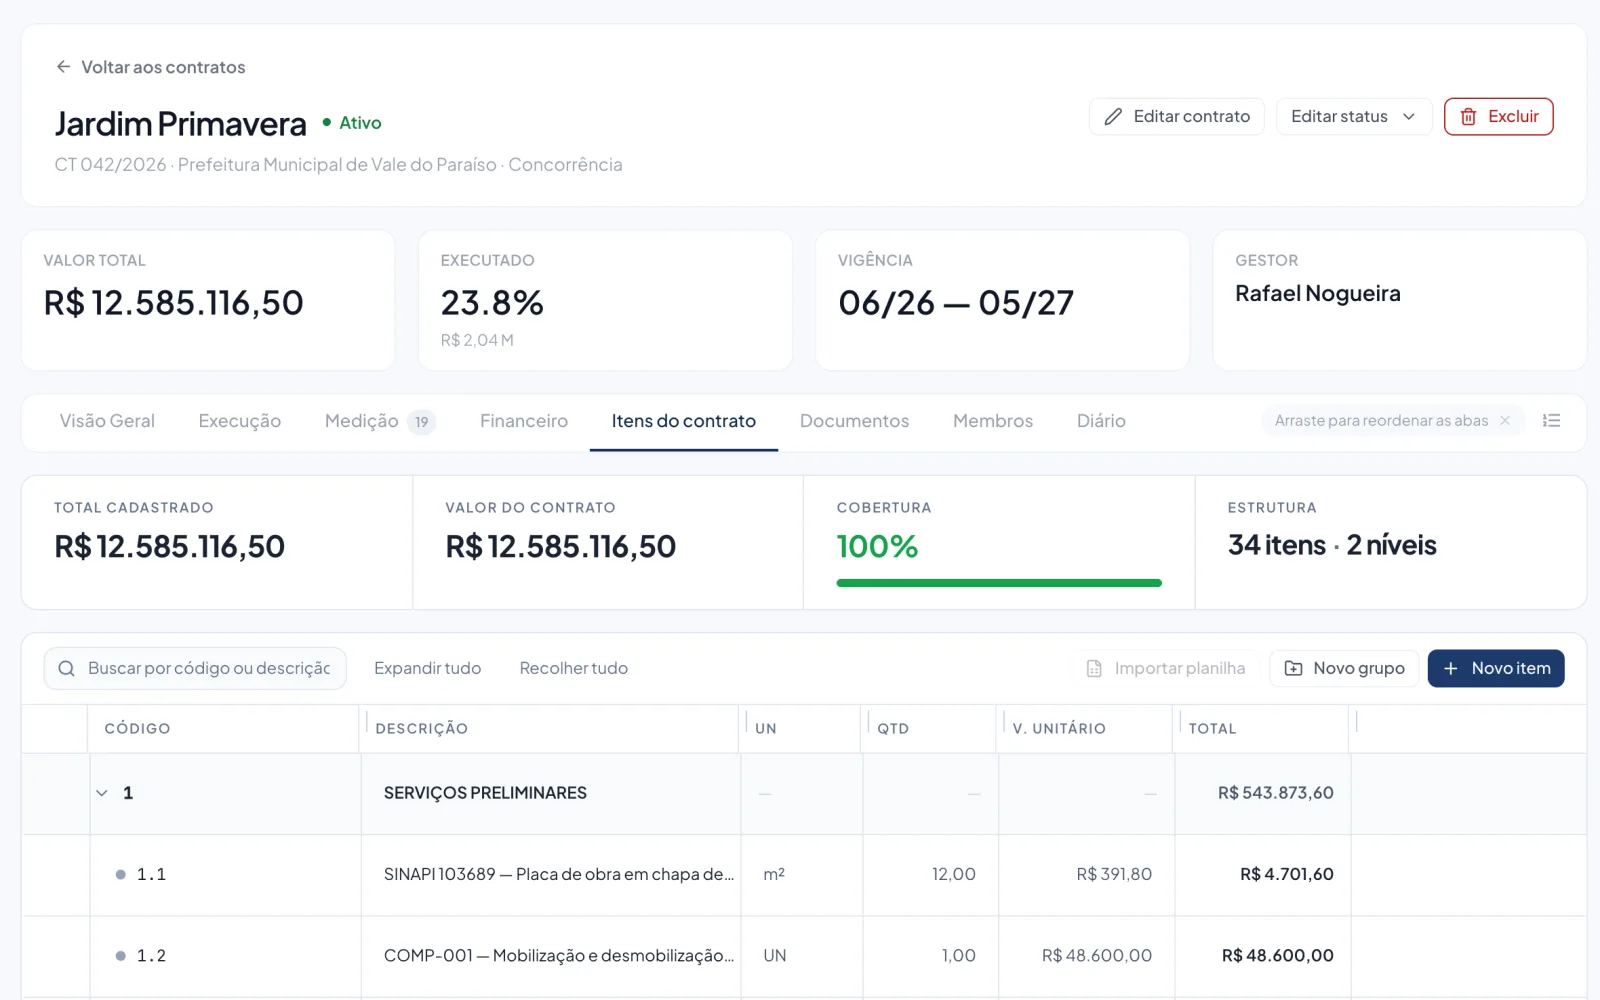Click the back arrow icon near Voltar aos contratos
Viewport: 1600px width, 1000px height.
pyautogui.click(x=63, y=67)
